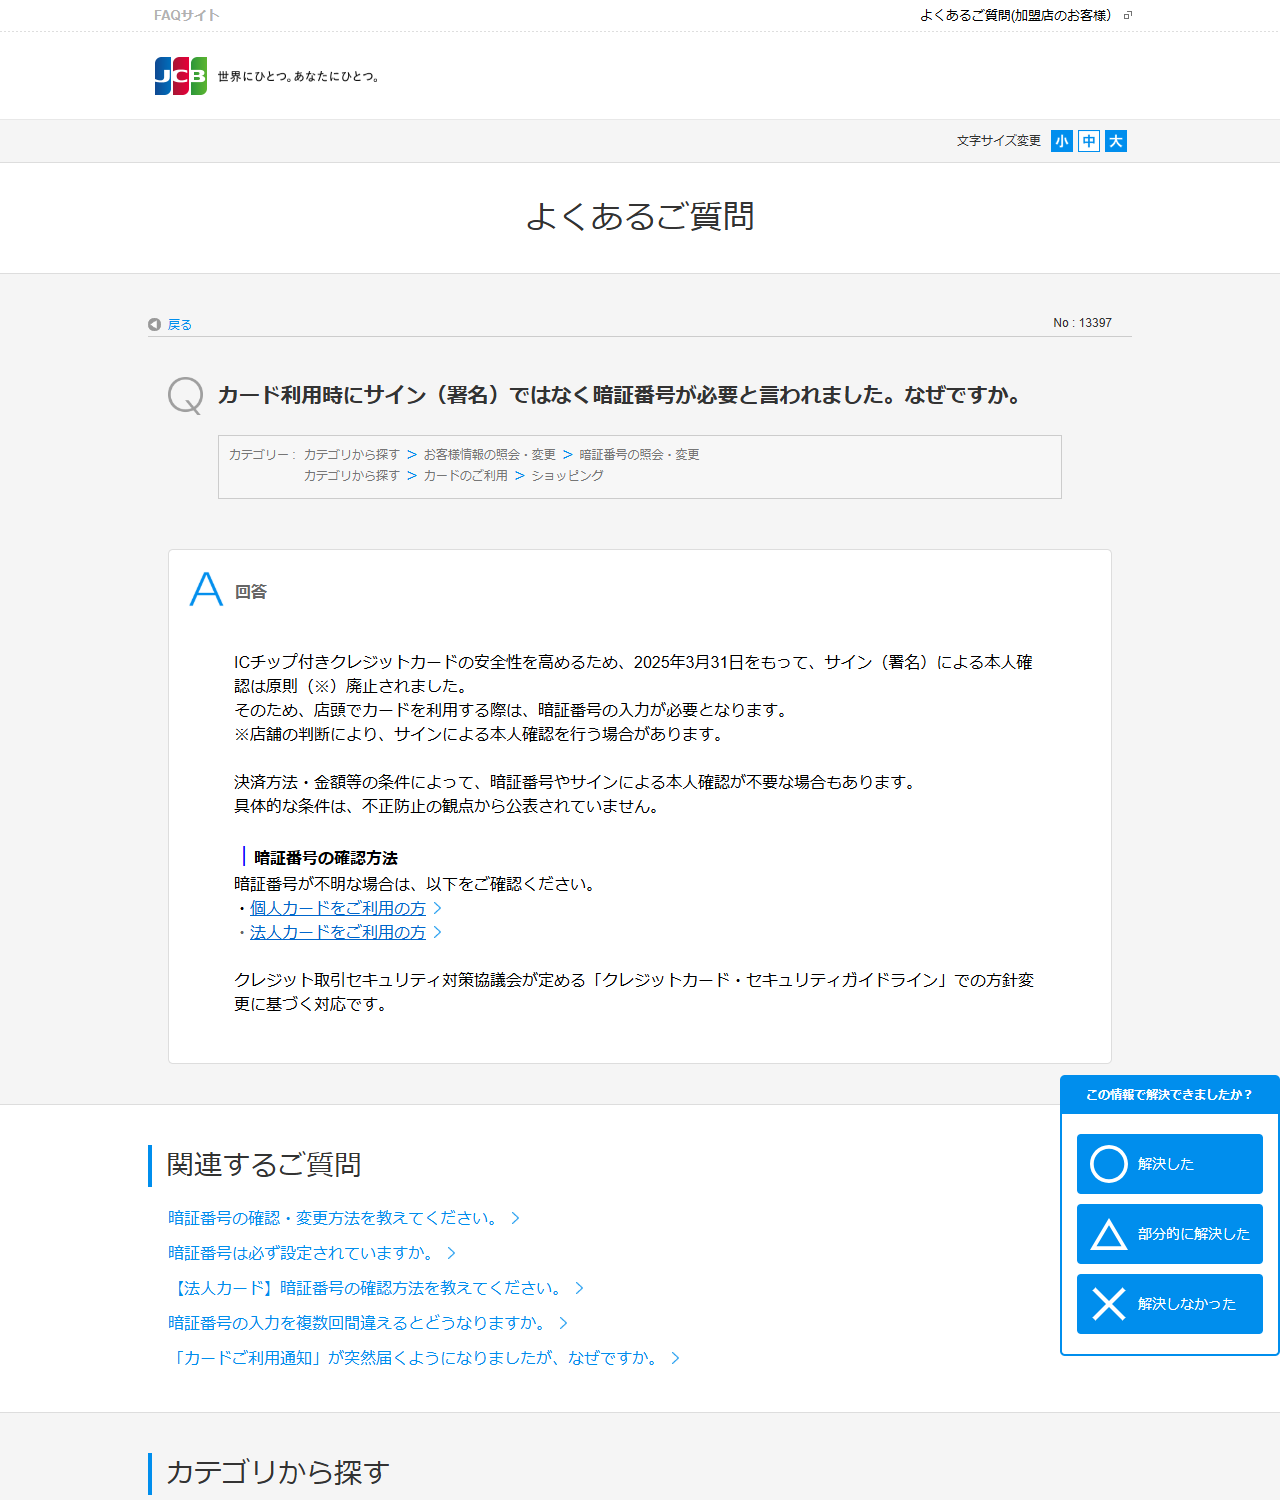
Task: Click the 関連するご質問 heading
Action: [264, 1165]
